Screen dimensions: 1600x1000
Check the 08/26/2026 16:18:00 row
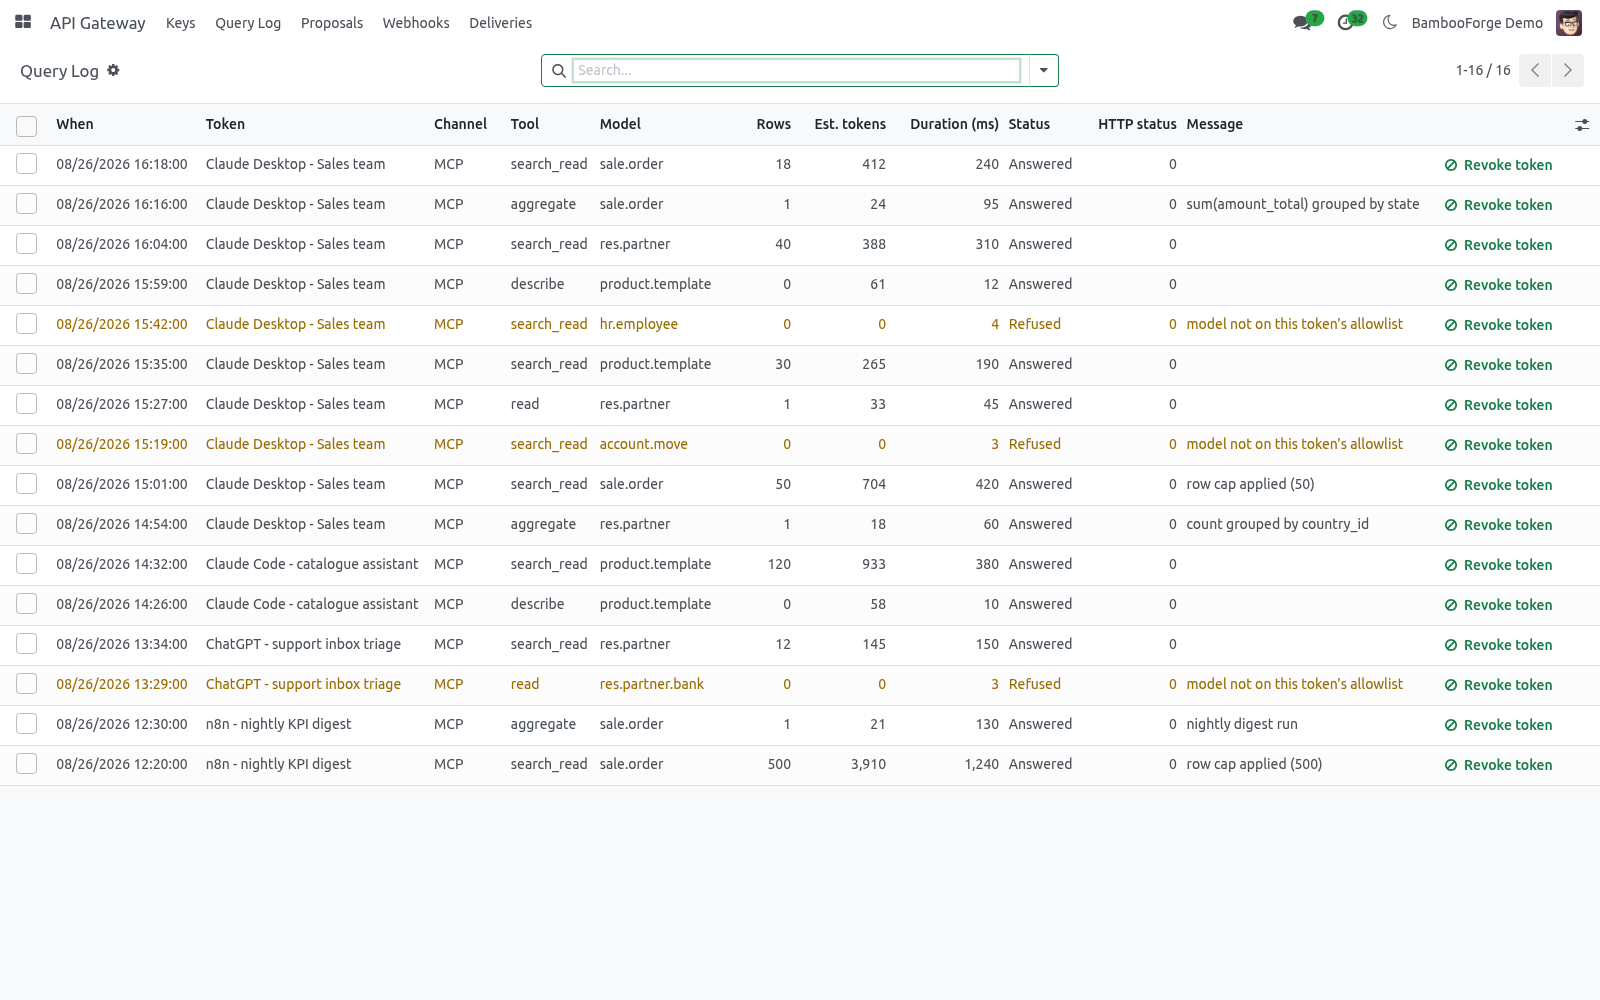[x=27, y=164]
